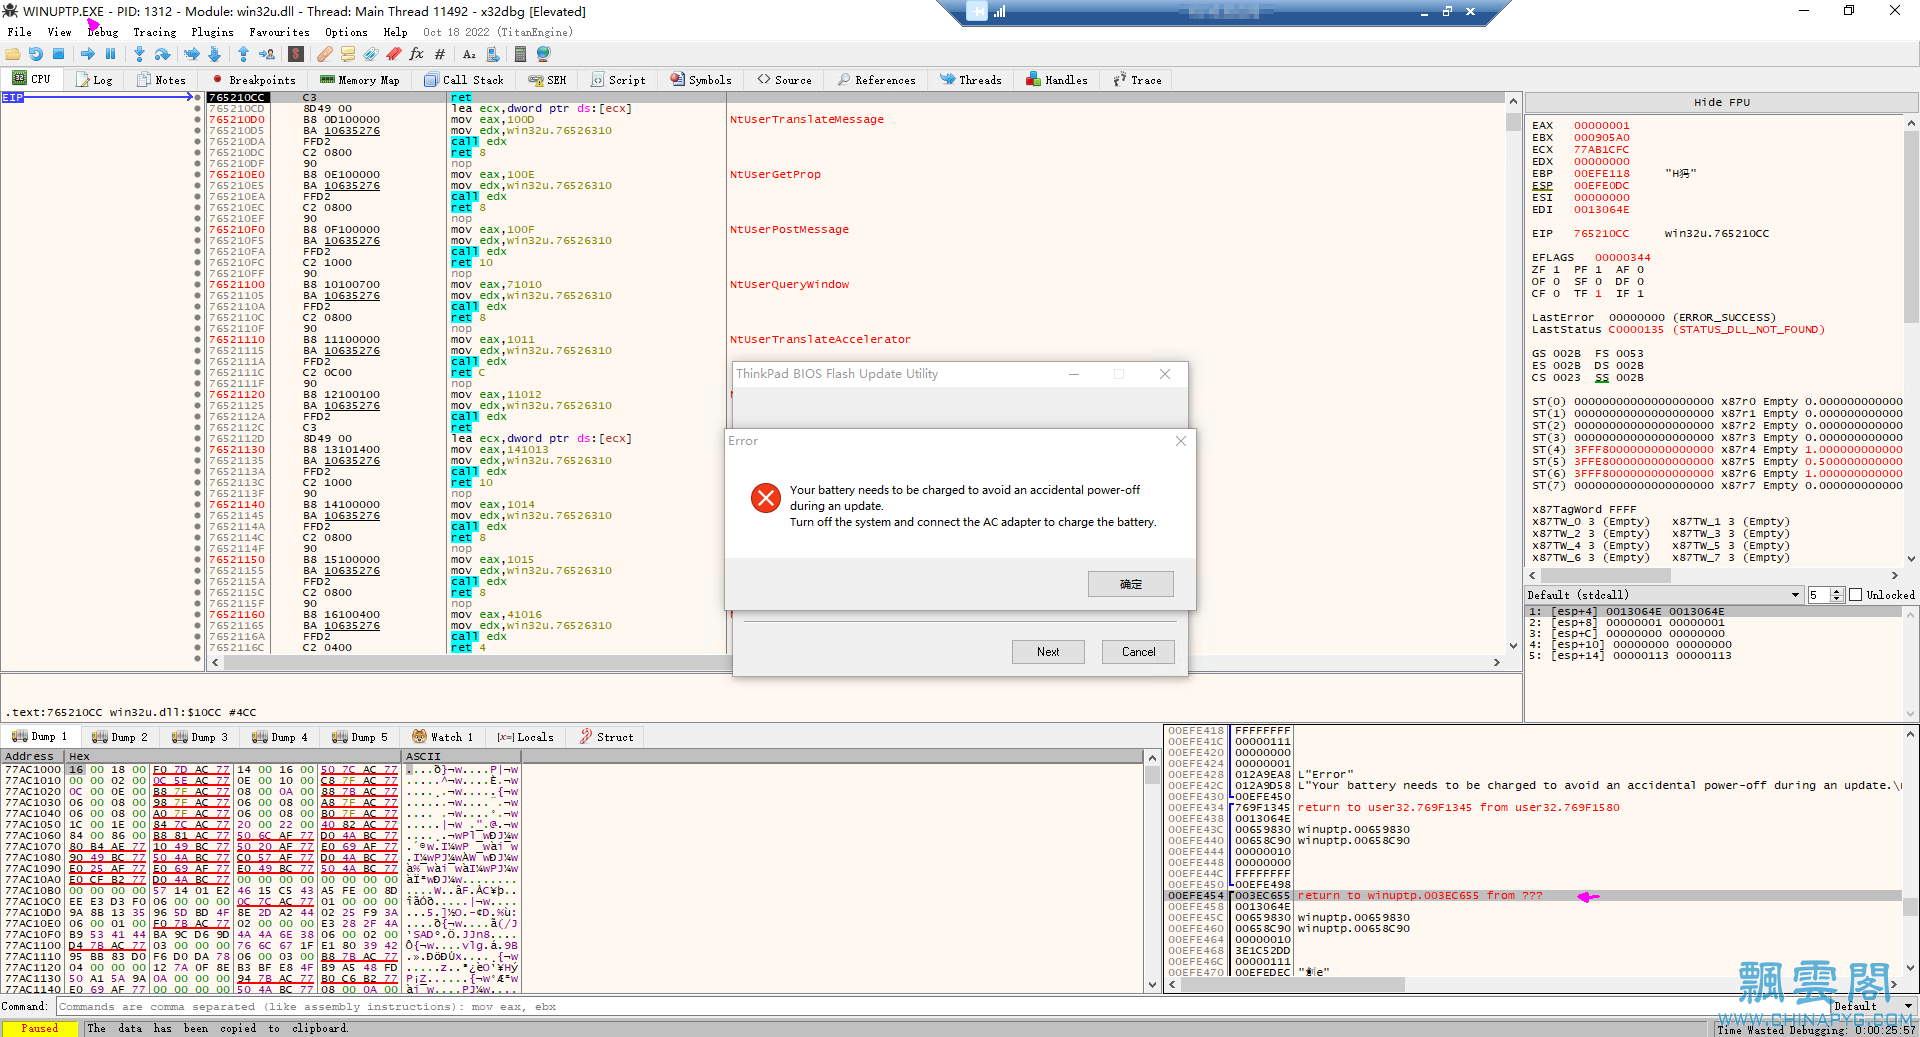Click the Error dialog confirm (确定) button

(x=1131, y=584)
